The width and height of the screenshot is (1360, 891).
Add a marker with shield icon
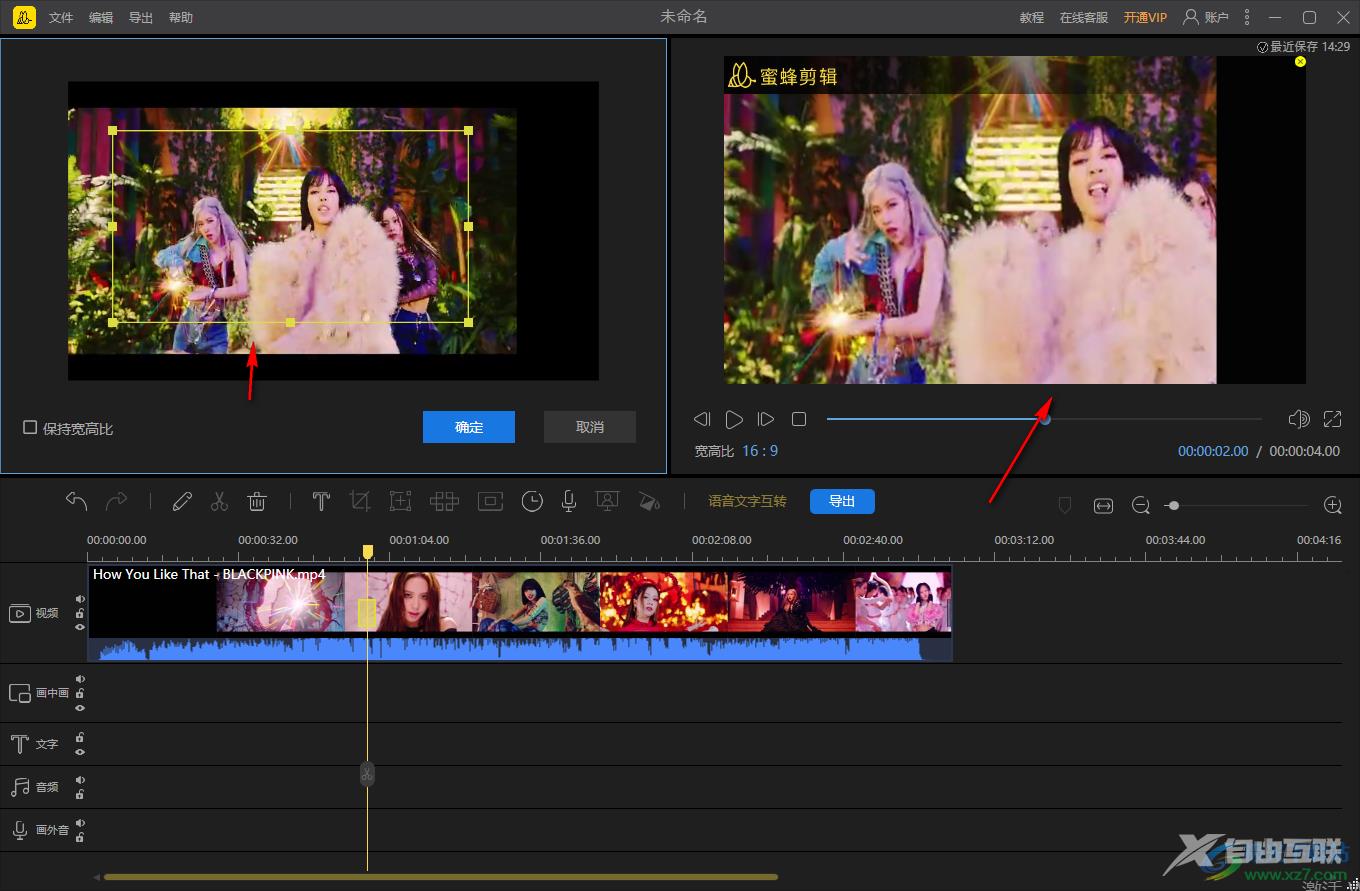pyautogui.click(x=1065, y=506)
